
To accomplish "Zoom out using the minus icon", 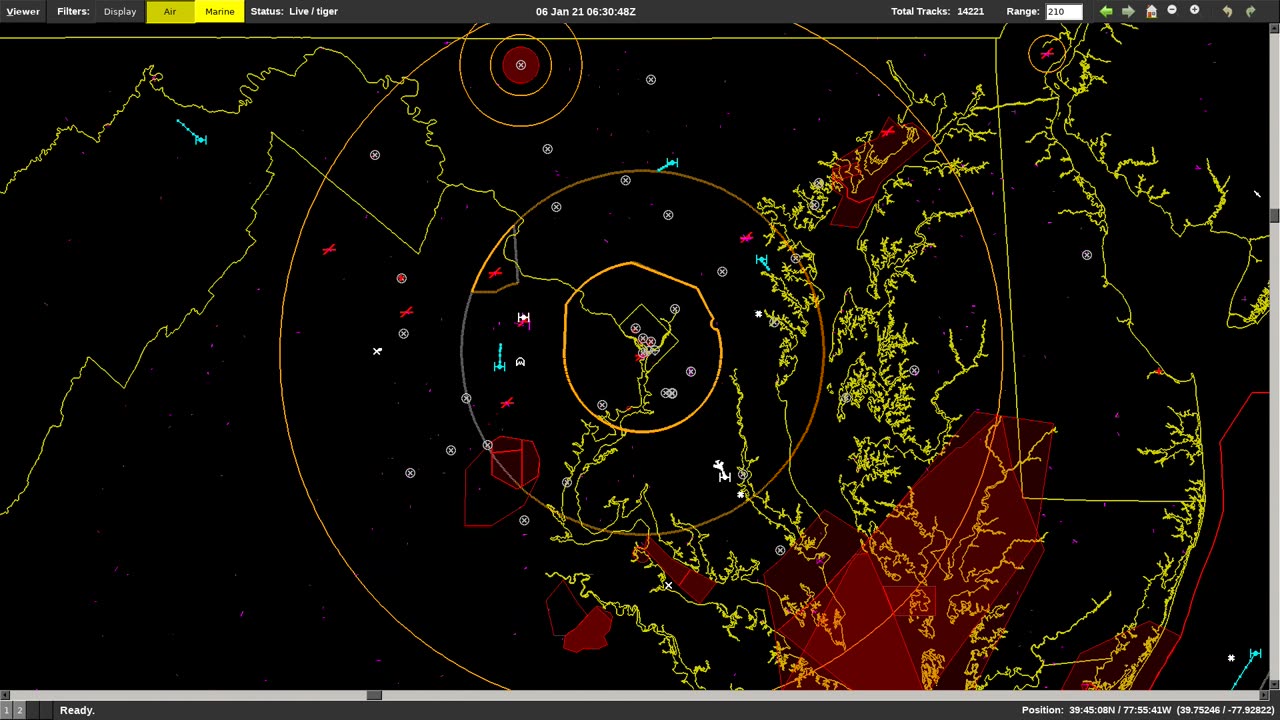I will [x=1172, y=10].
